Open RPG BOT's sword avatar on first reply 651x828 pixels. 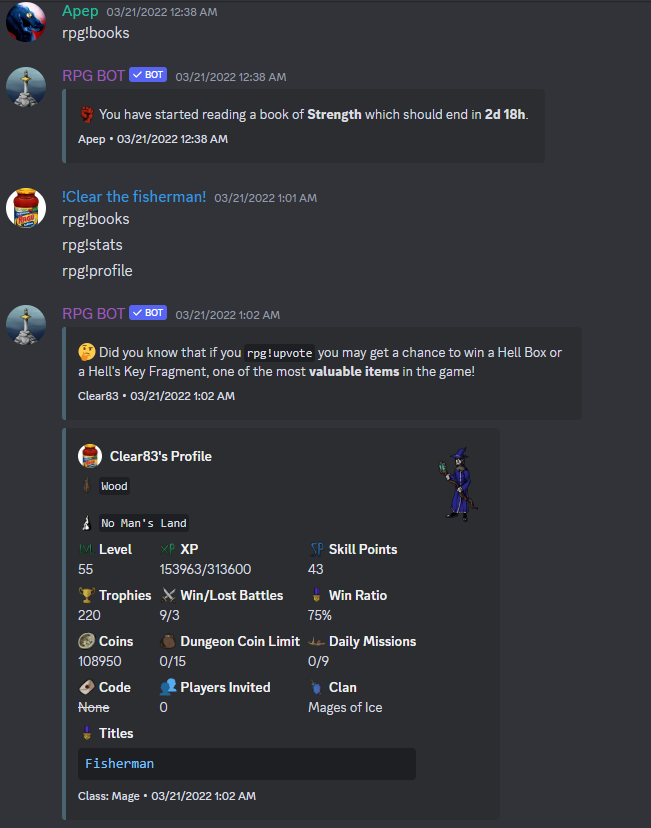click(x=26, y=87)
